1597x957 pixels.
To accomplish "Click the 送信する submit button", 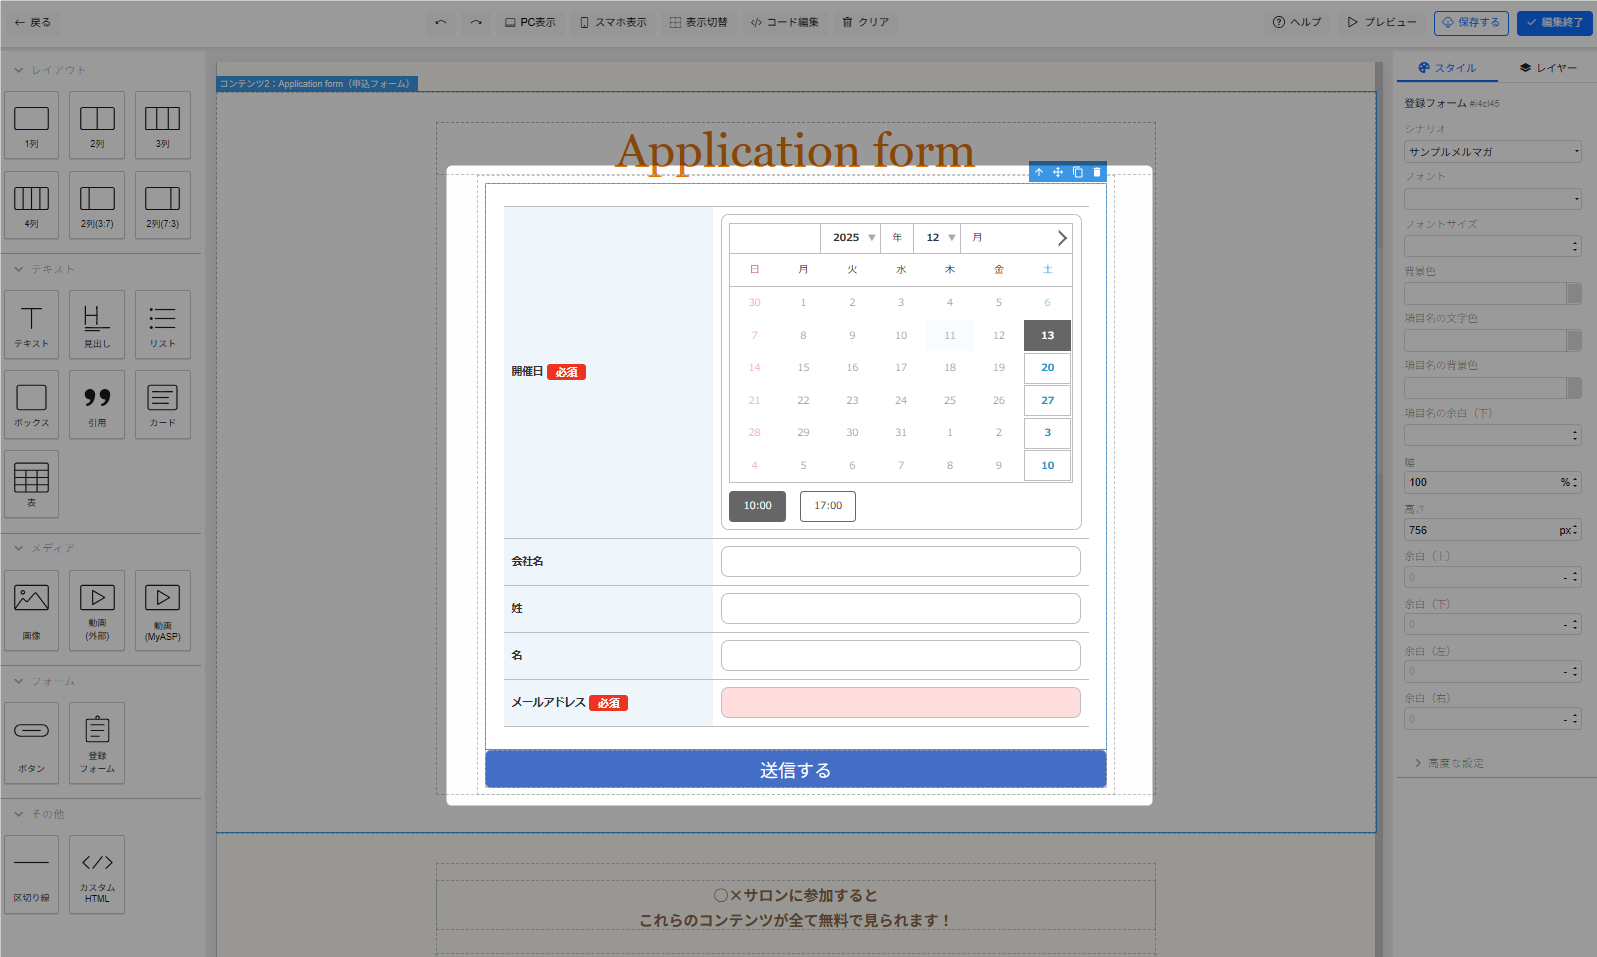I will click(795, 770).
